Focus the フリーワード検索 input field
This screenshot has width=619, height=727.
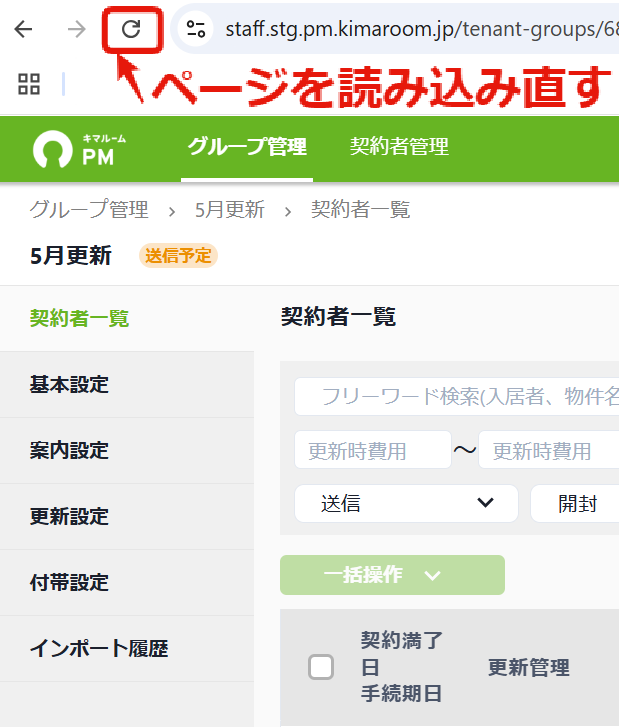click(457, 396)
